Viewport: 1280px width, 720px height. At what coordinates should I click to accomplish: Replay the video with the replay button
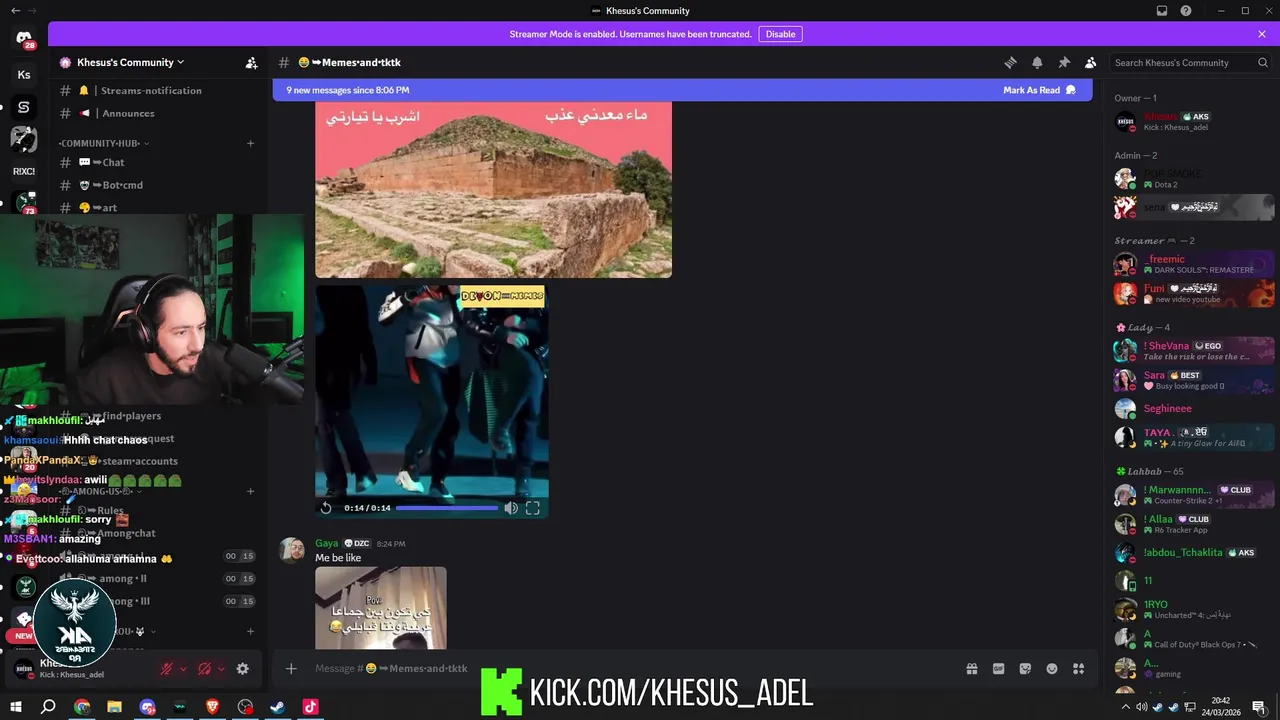coord(326,508)
